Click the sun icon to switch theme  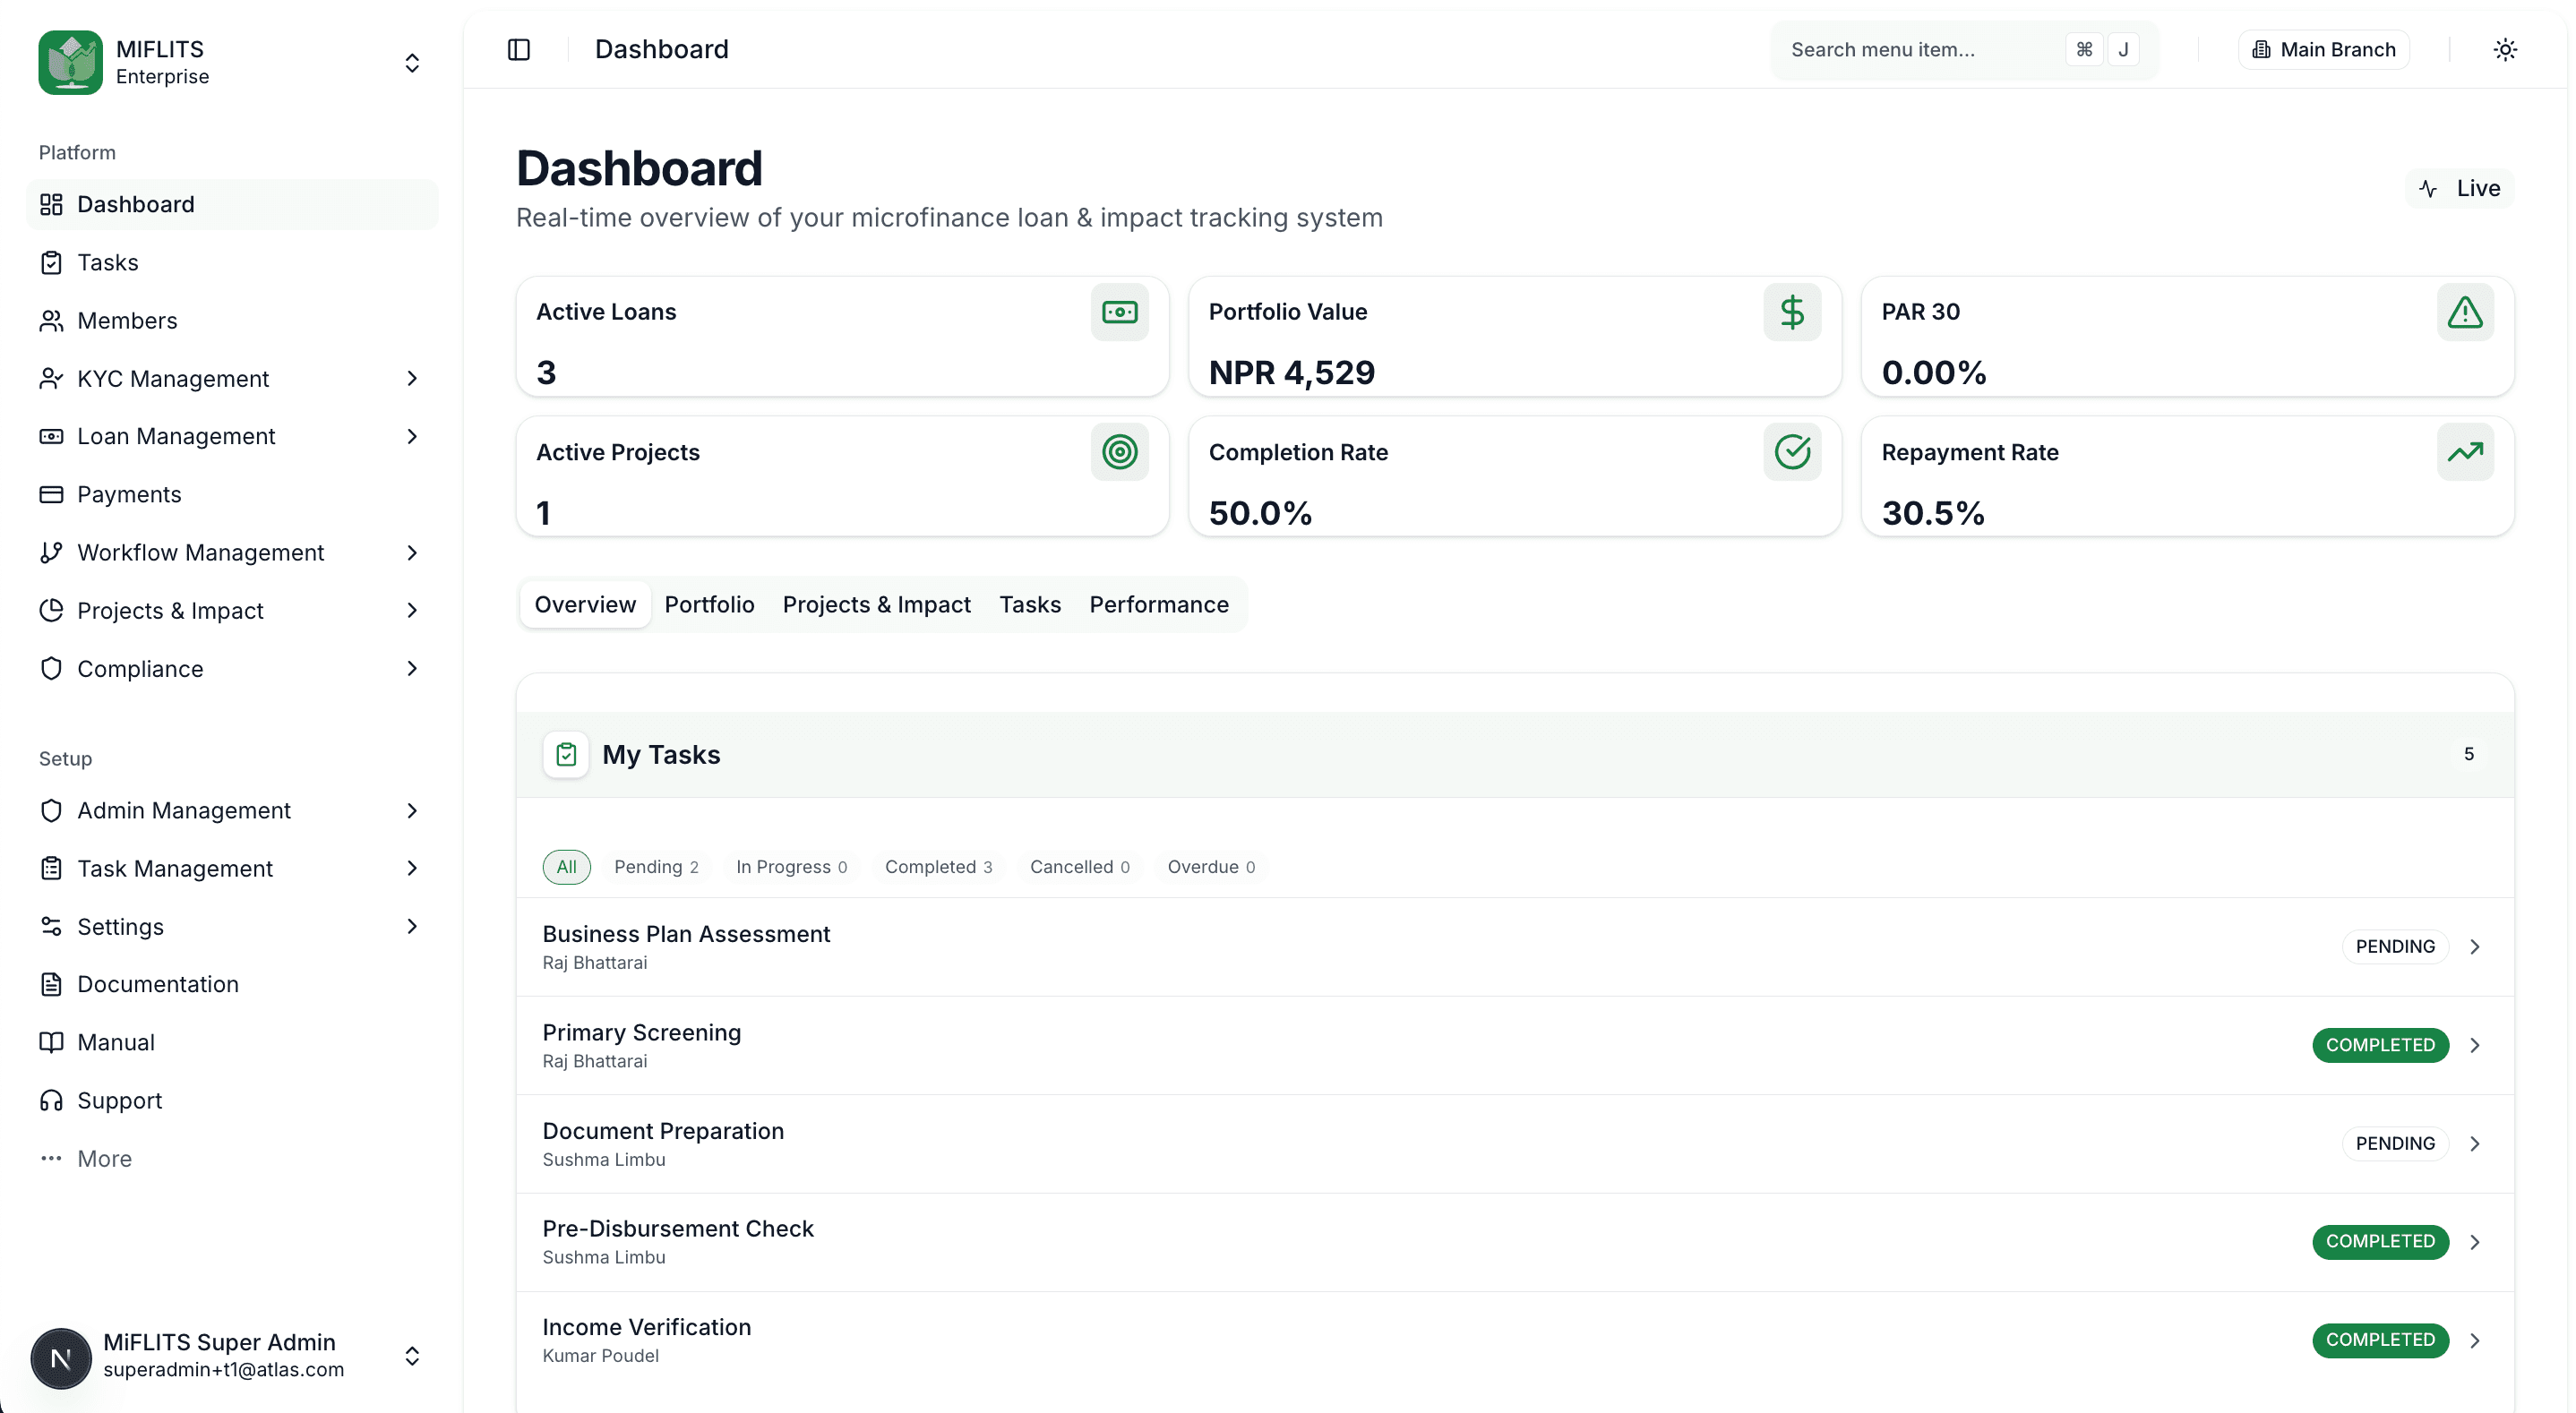[2504, 48]
